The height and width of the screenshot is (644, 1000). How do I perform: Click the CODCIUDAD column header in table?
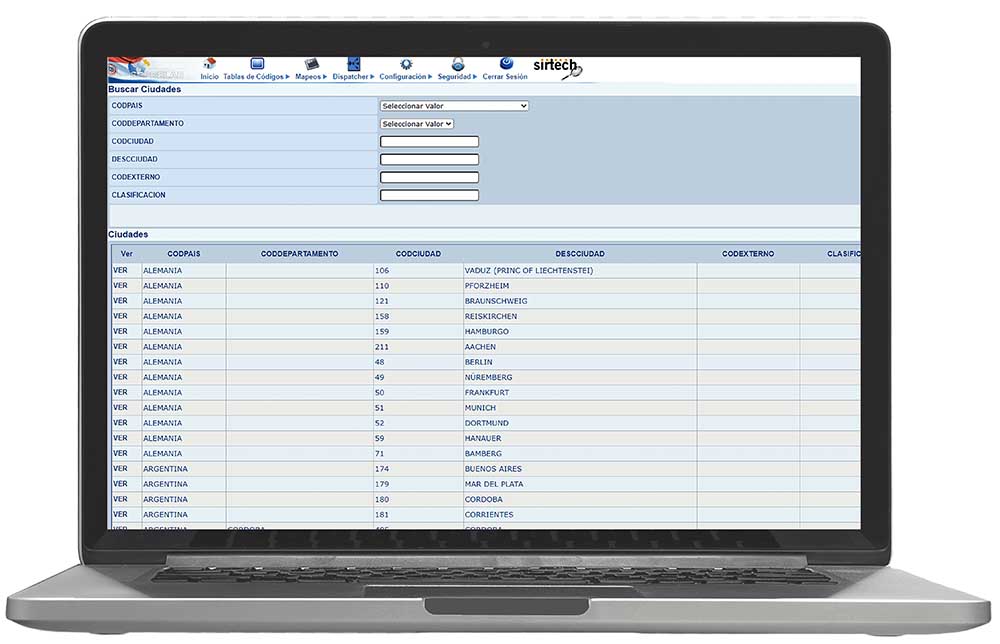pos(418,254)
